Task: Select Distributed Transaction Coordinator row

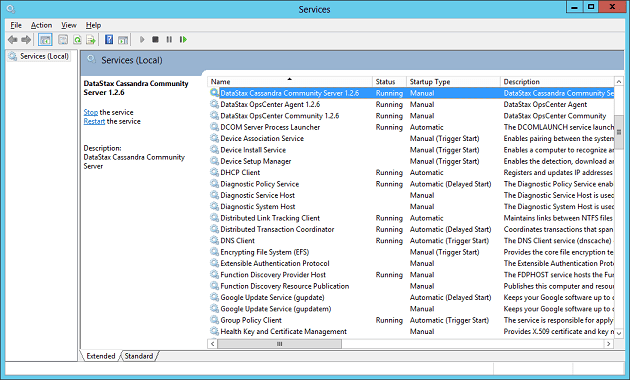Action: [411, 229]
